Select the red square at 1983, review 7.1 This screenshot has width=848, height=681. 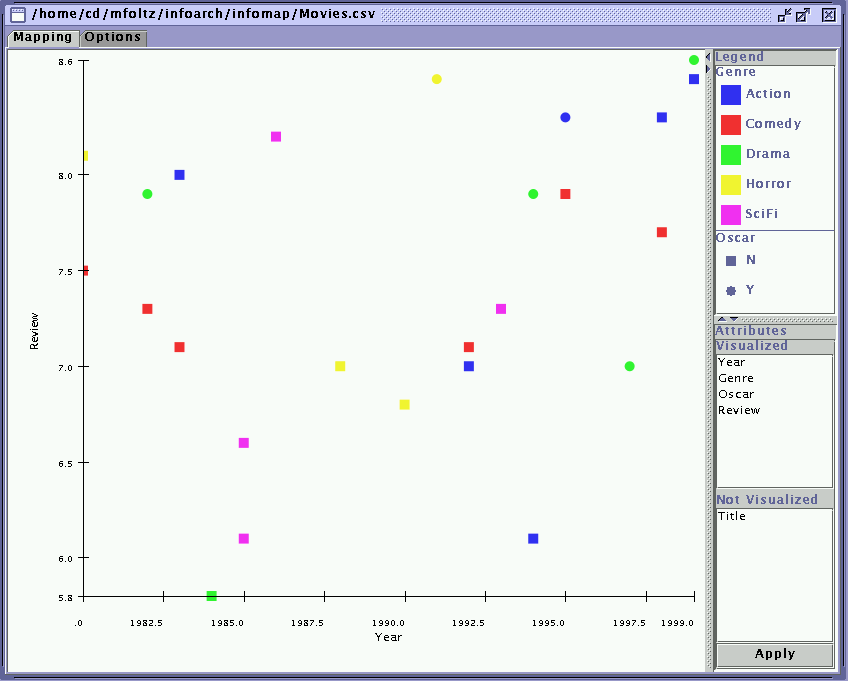(180, 347)
